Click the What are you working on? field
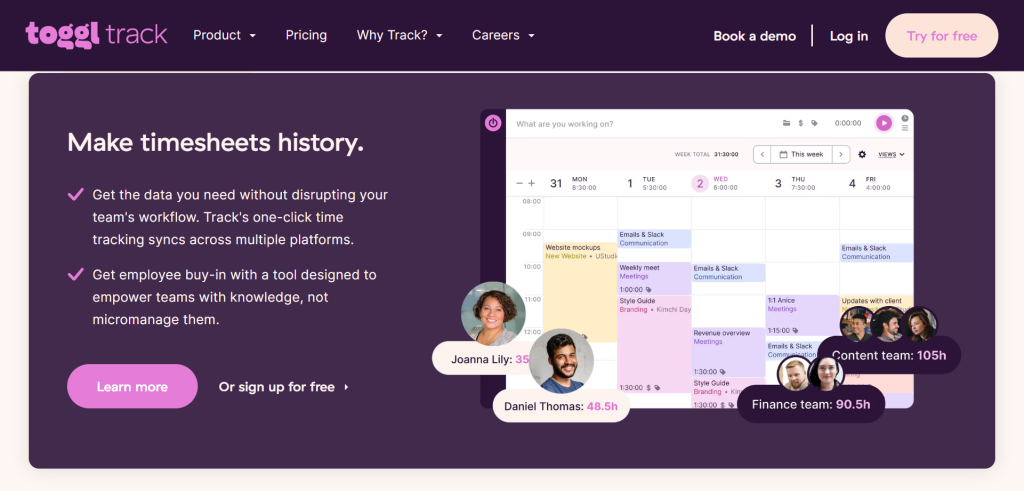Image resolution: width=1024 pixels, height=491 pixels. (565, 123)
